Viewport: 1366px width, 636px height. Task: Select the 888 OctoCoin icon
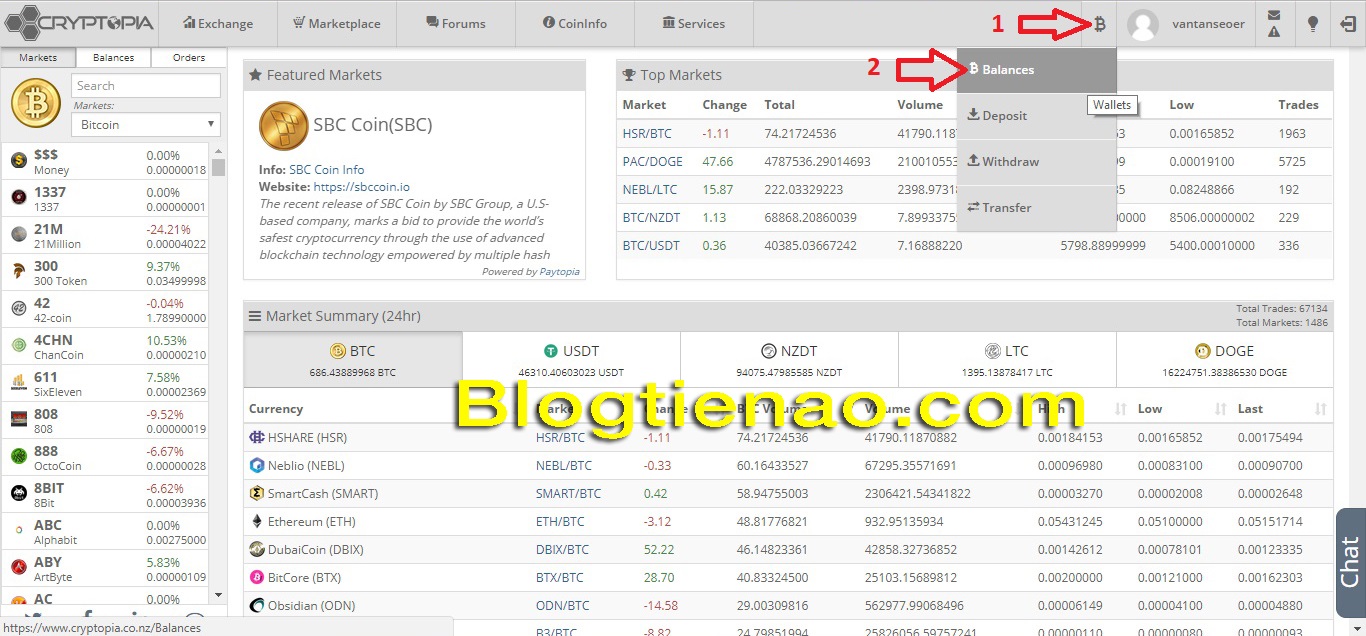click(18, 457)
